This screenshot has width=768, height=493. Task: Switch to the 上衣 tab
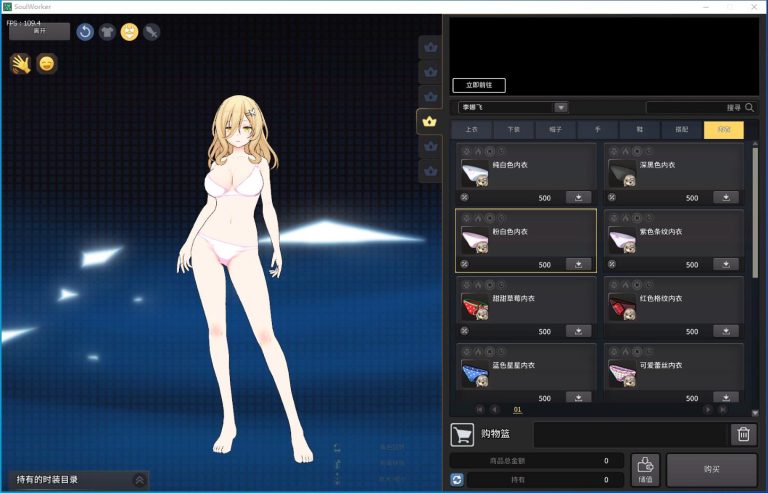(472, 130)
